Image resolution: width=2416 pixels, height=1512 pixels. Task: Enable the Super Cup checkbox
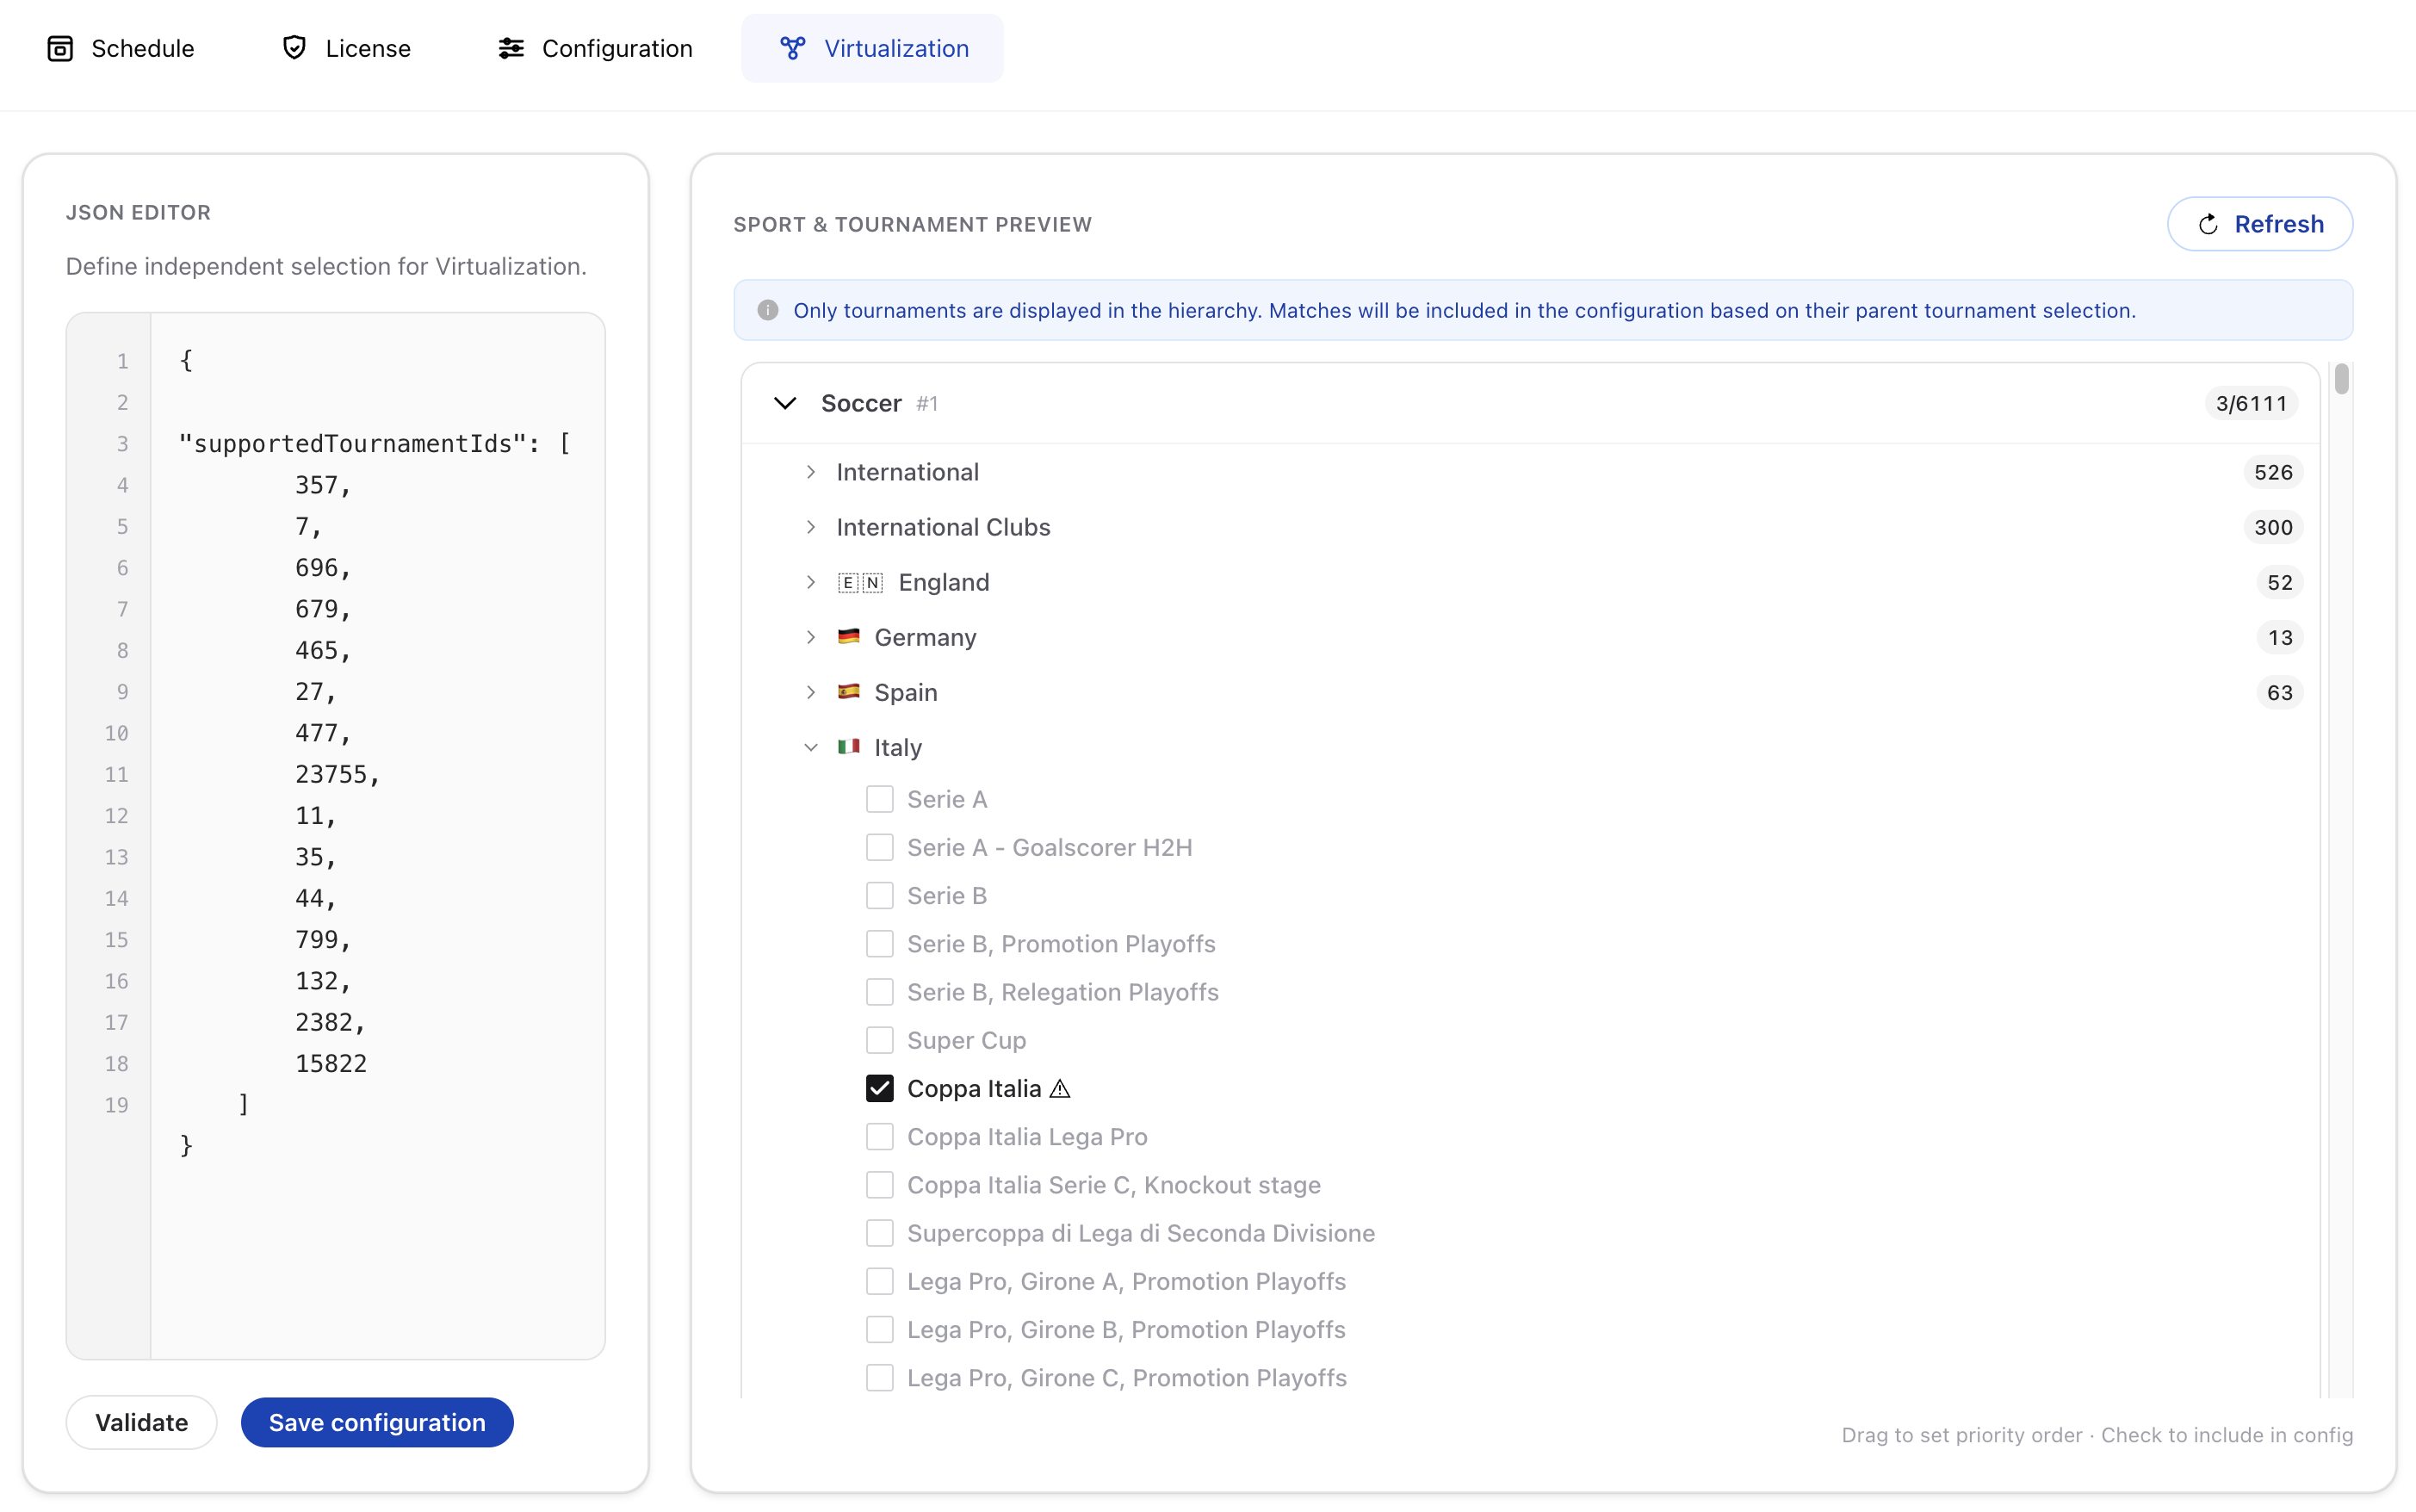(880, 1040)
